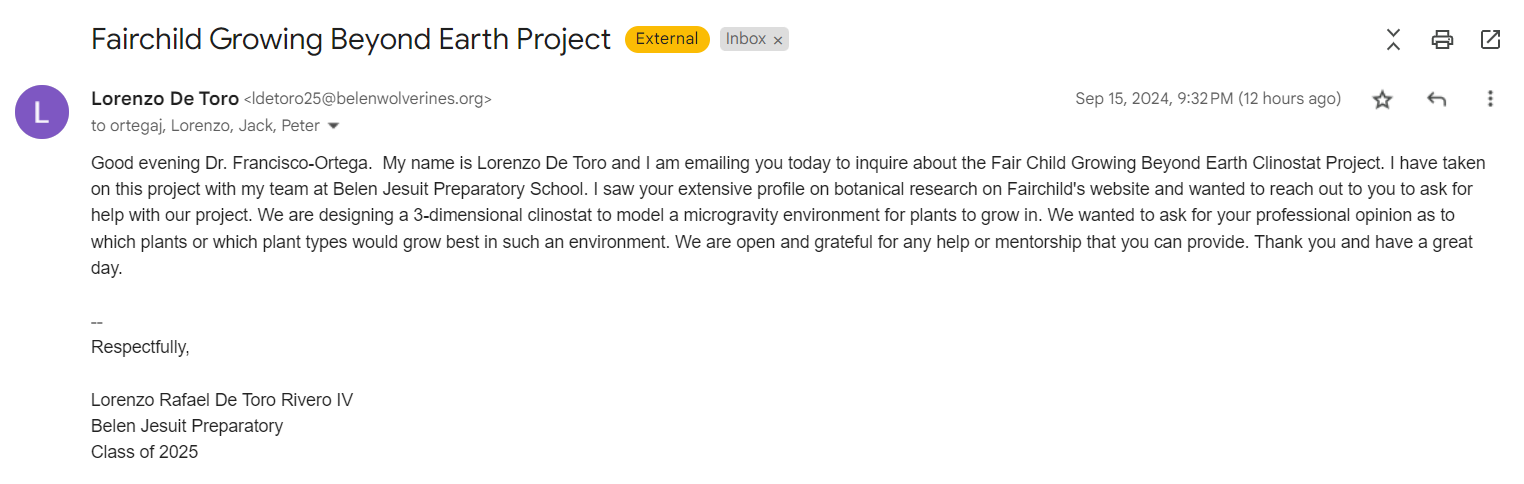This screenshot has height=484, width=1524.
Task: Open email in new window icon
Action: click(x=1490, y=40)
